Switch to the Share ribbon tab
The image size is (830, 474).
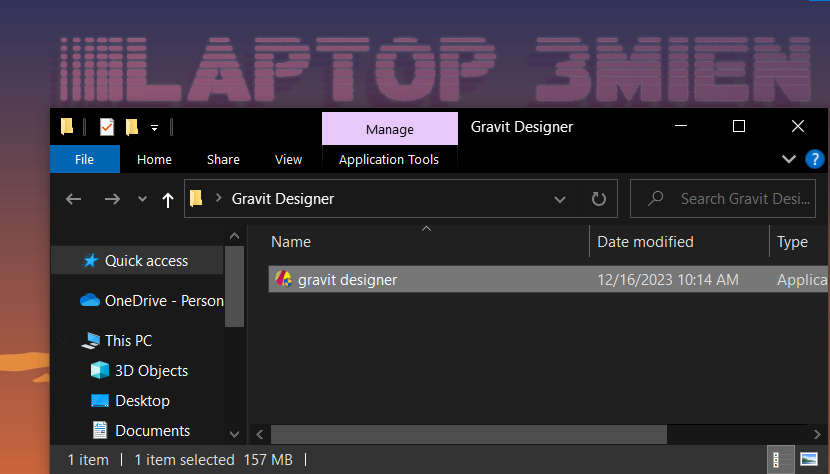coord(223,159)
